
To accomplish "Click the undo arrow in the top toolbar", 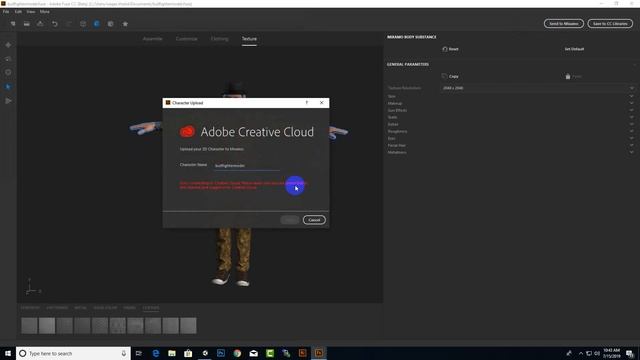I will point(55,24).
